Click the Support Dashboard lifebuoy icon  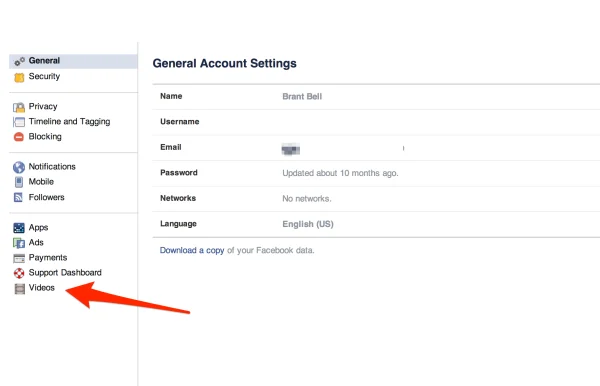[x=19, y=273]
